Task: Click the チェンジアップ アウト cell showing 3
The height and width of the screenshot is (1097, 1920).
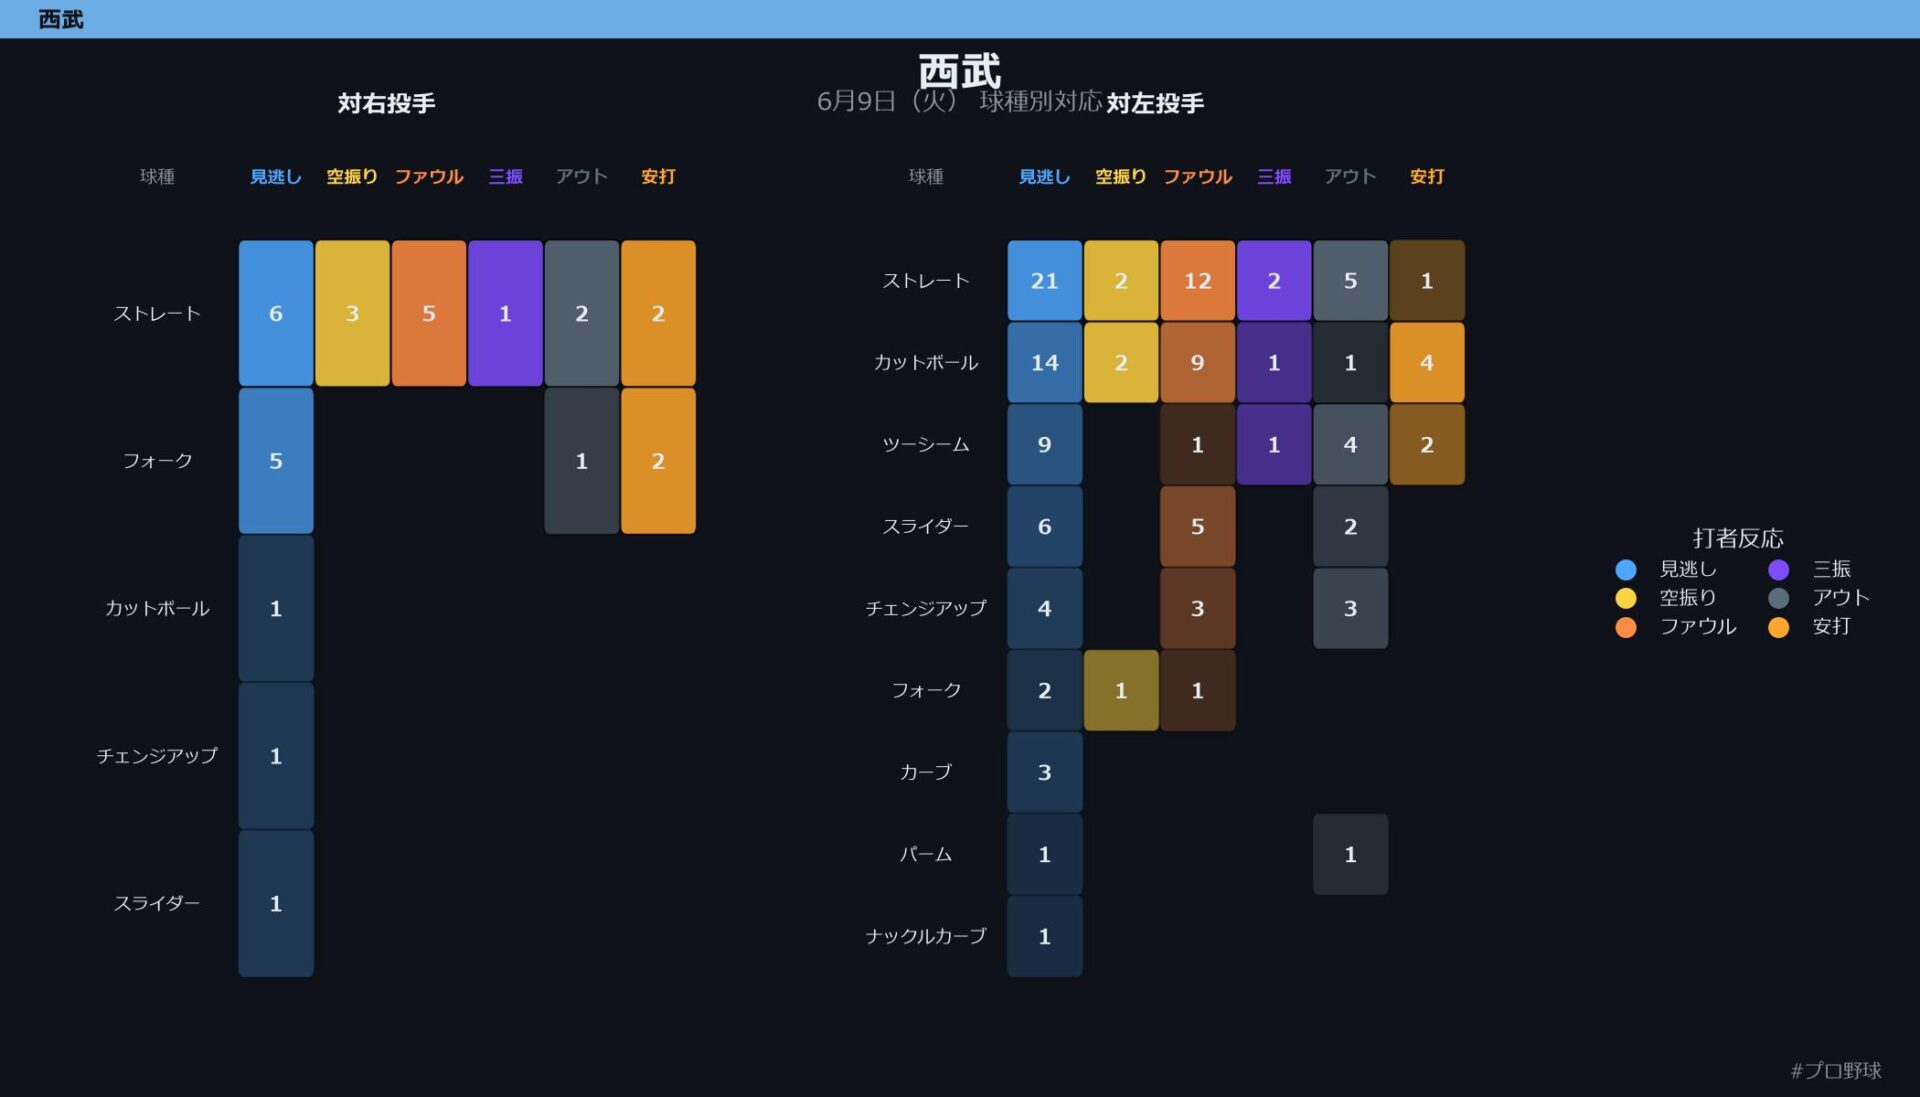Action: click(x=1351, y=608)
